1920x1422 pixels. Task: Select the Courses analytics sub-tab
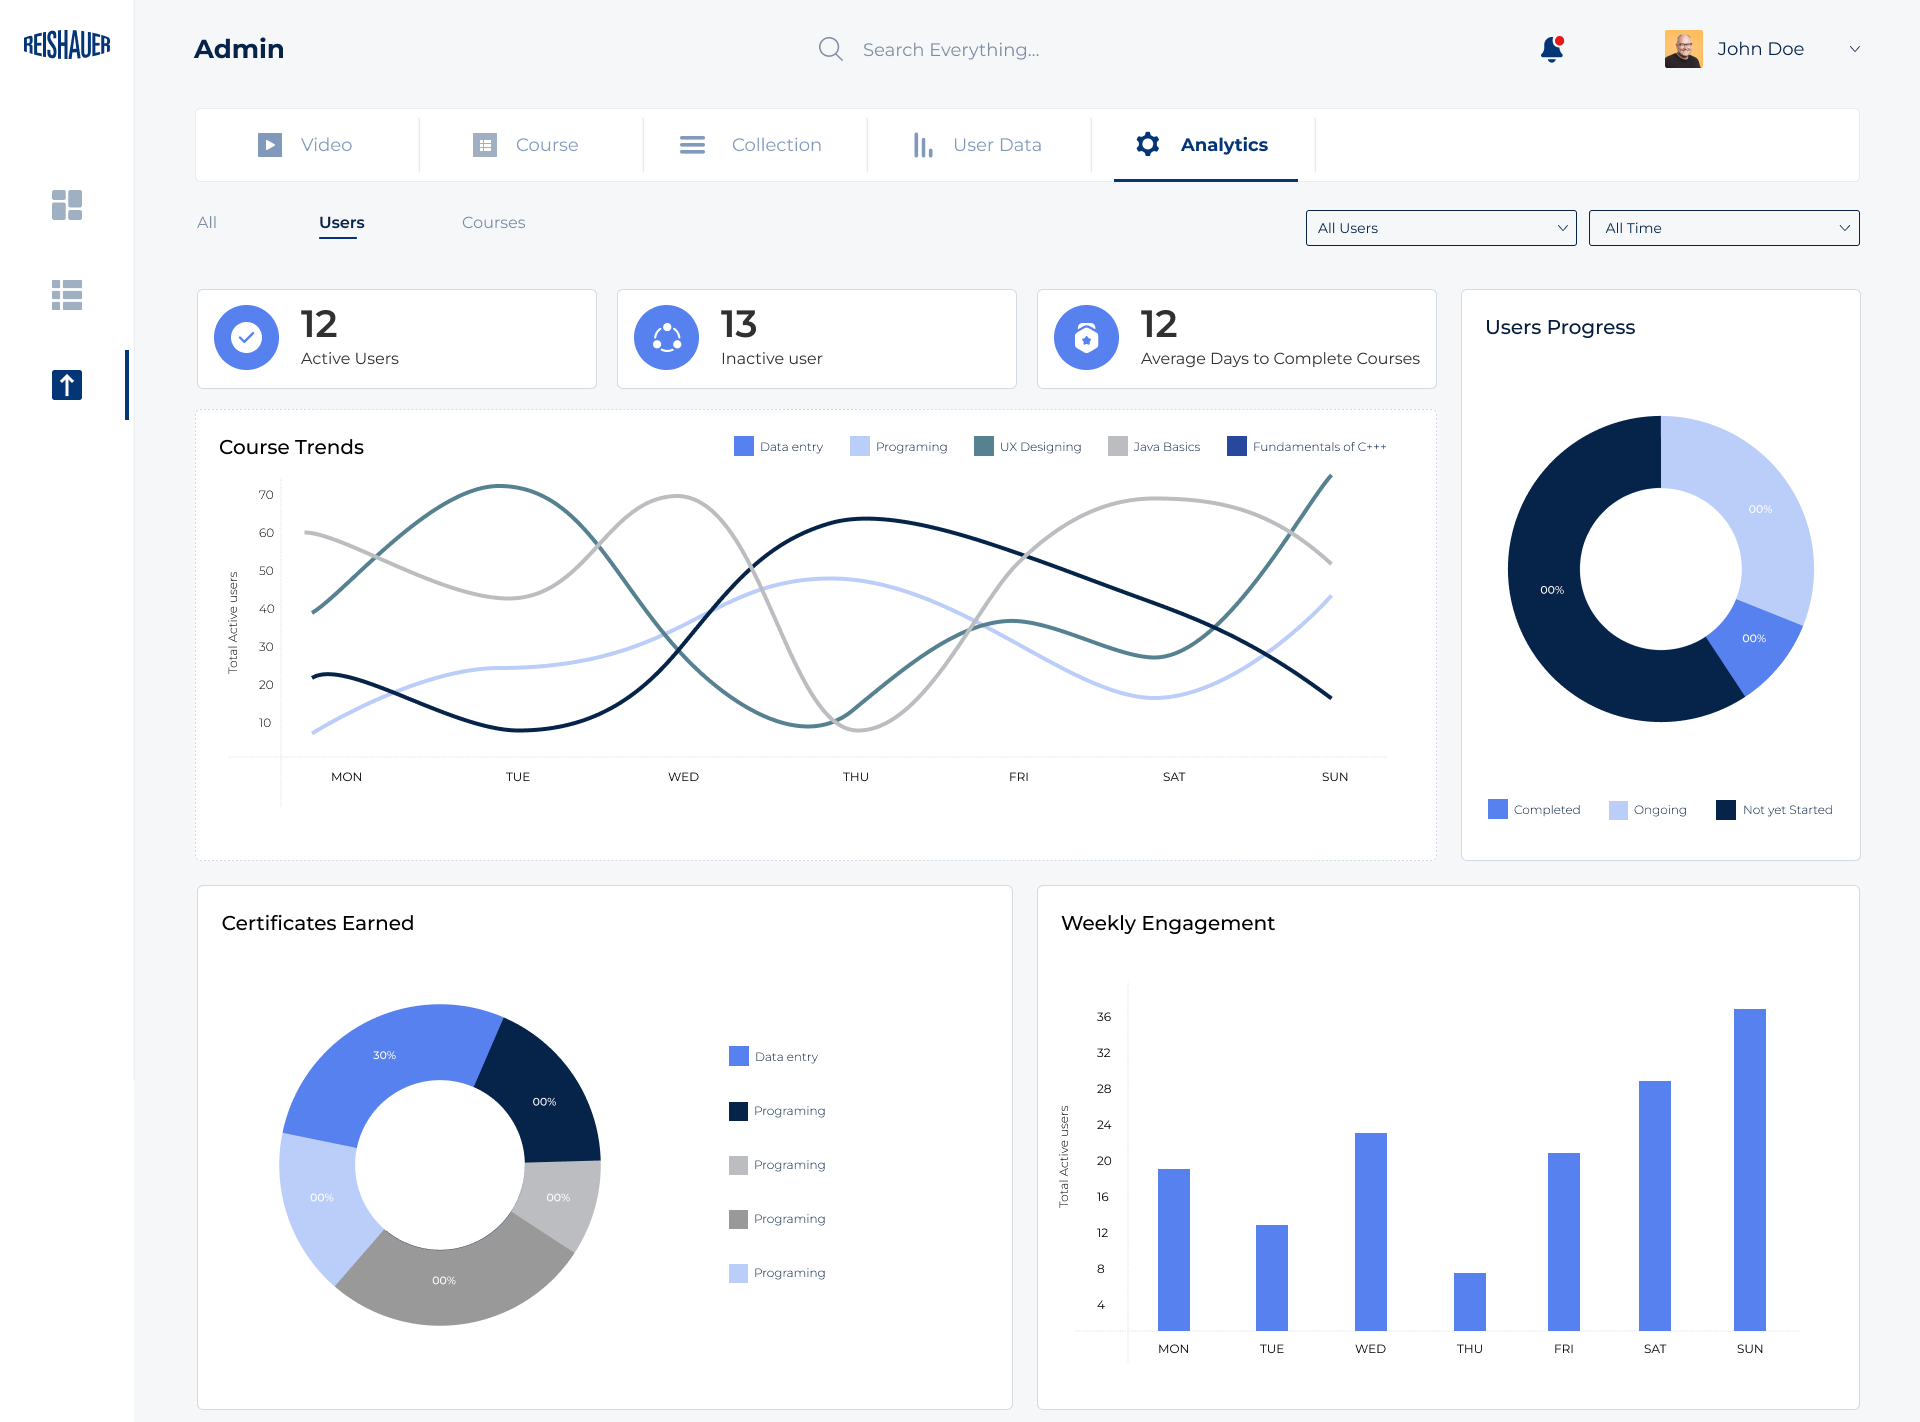[x=493, y=222]
